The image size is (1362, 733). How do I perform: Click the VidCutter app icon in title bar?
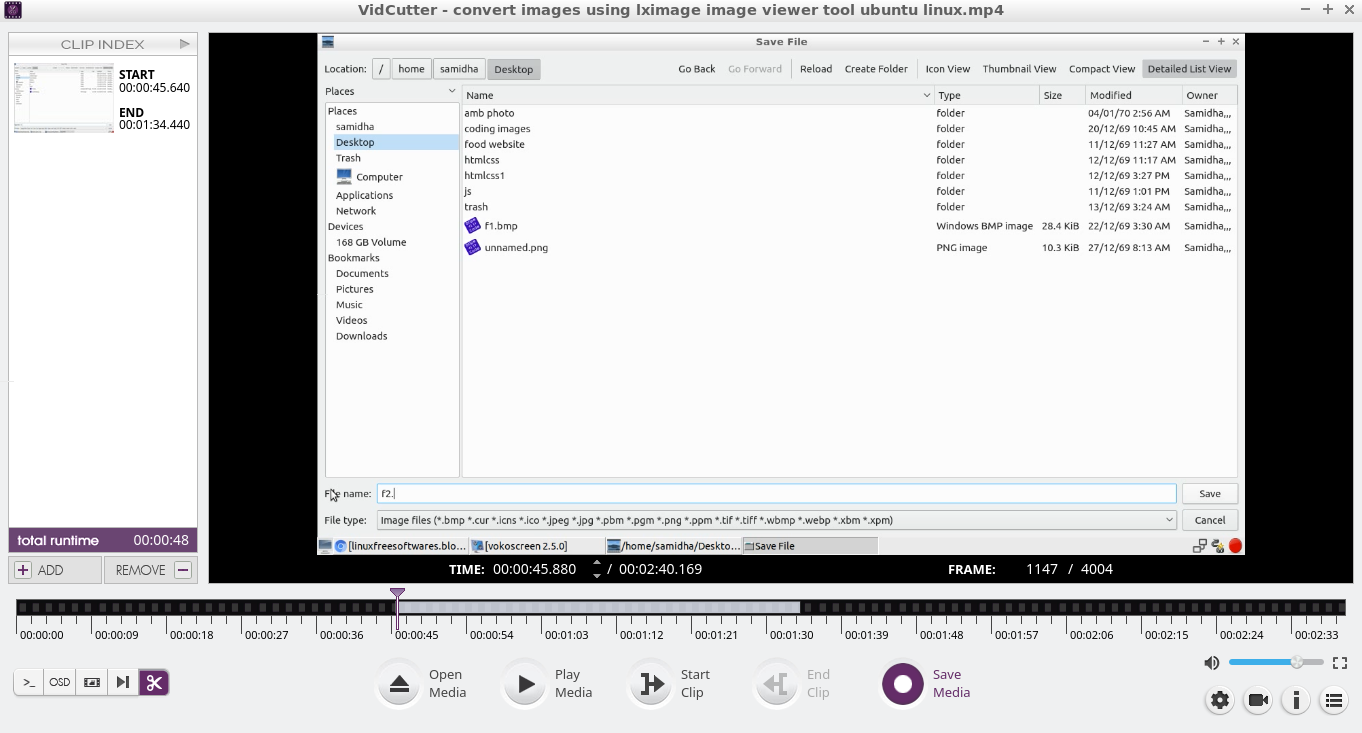[12, 10]
